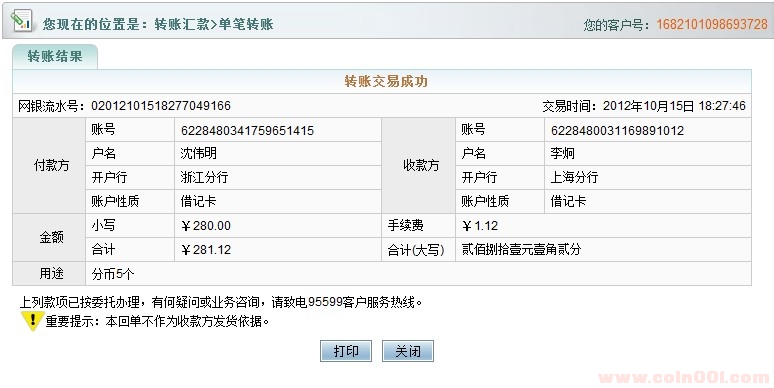Click the payee account number 6228480031169891012

click(x=618, y=131)
